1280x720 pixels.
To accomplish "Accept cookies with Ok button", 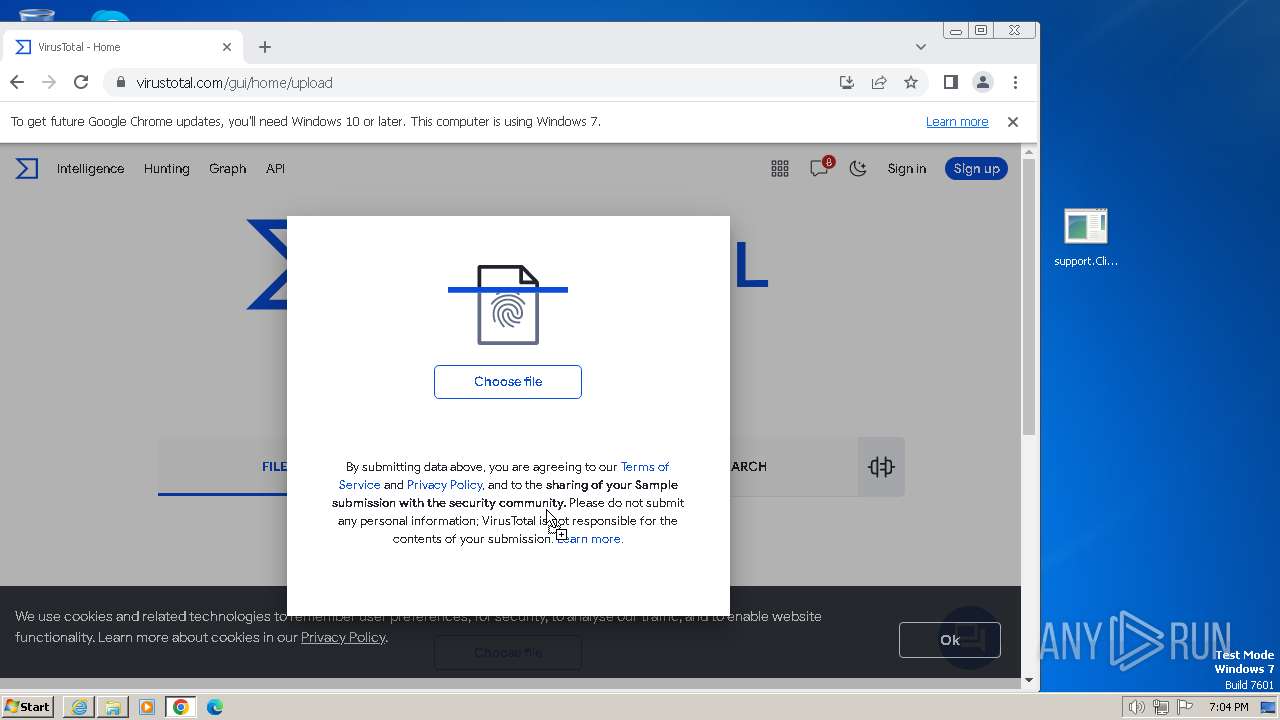I will coord(950,640).
